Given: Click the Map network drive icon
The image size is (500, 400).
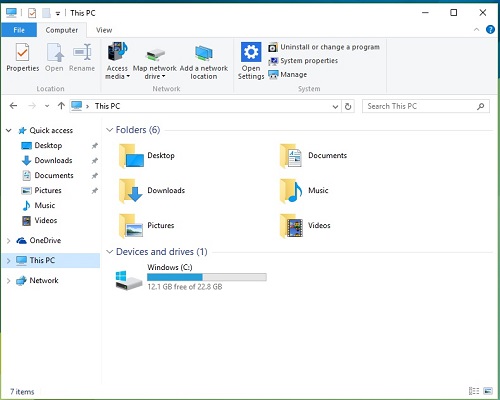Looking at the screenshot, I should coord(155,55).
